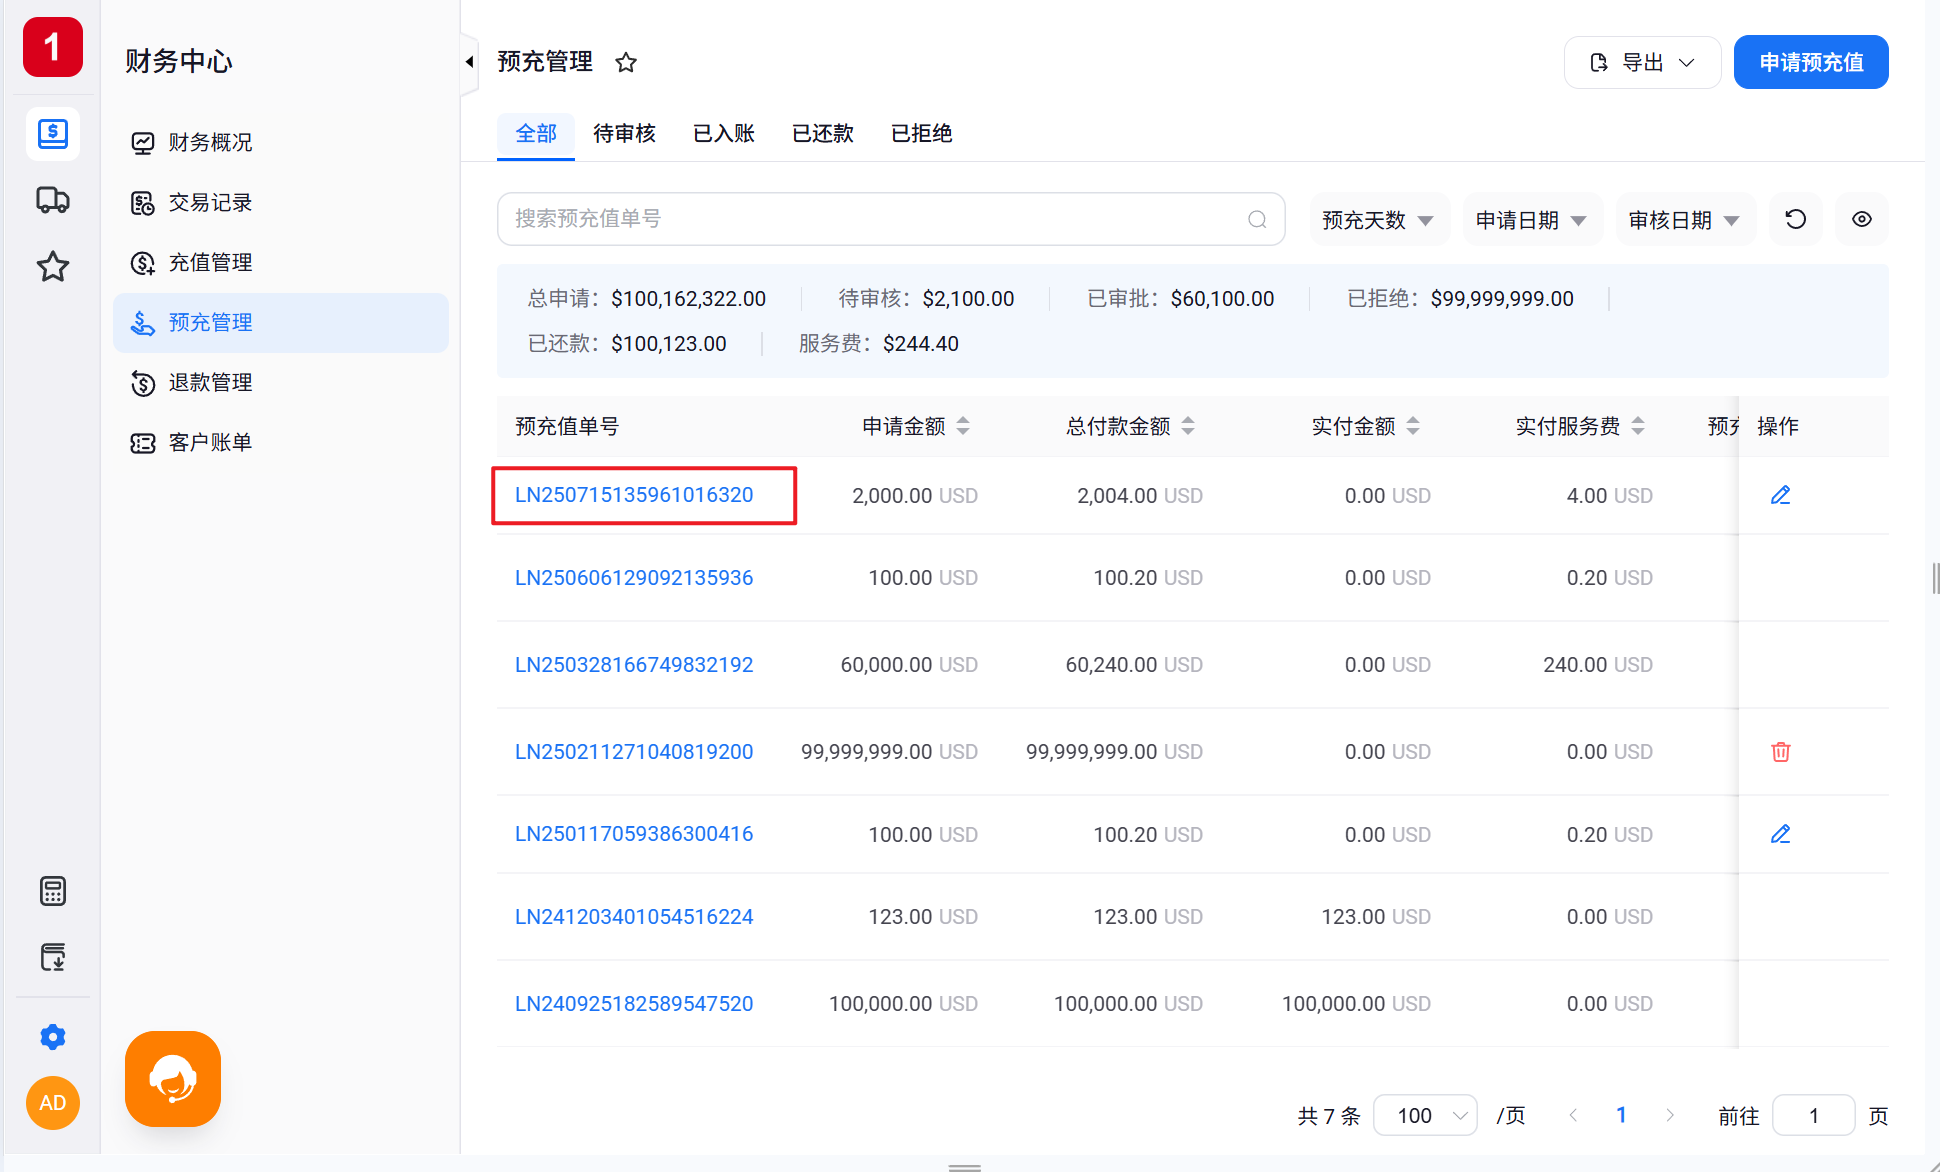Viewport: 1940px width, 1172px height.
Task: Open order LN250211271040819200
Action: 634,752
